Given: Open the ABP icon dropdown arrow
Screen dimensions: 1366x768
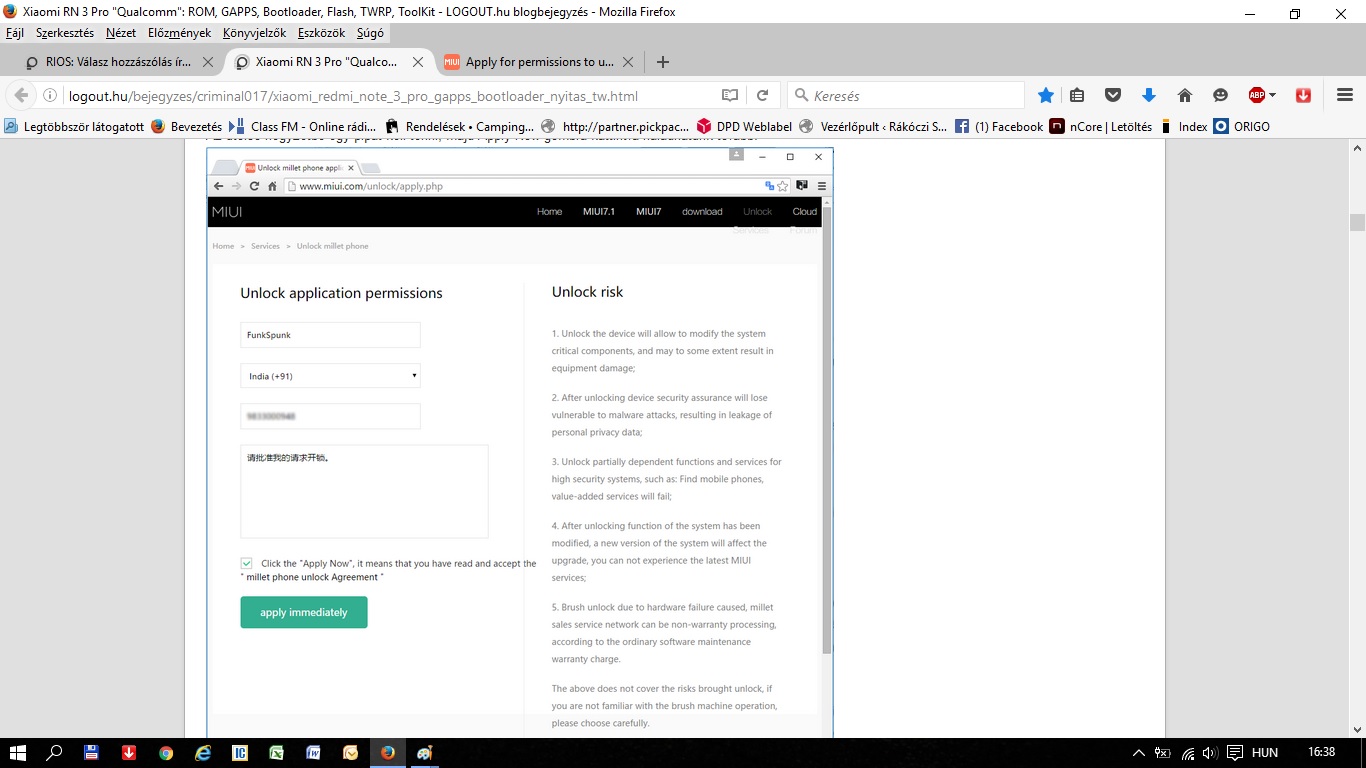Looking at the screenshot, I should tap(1272, 96).
